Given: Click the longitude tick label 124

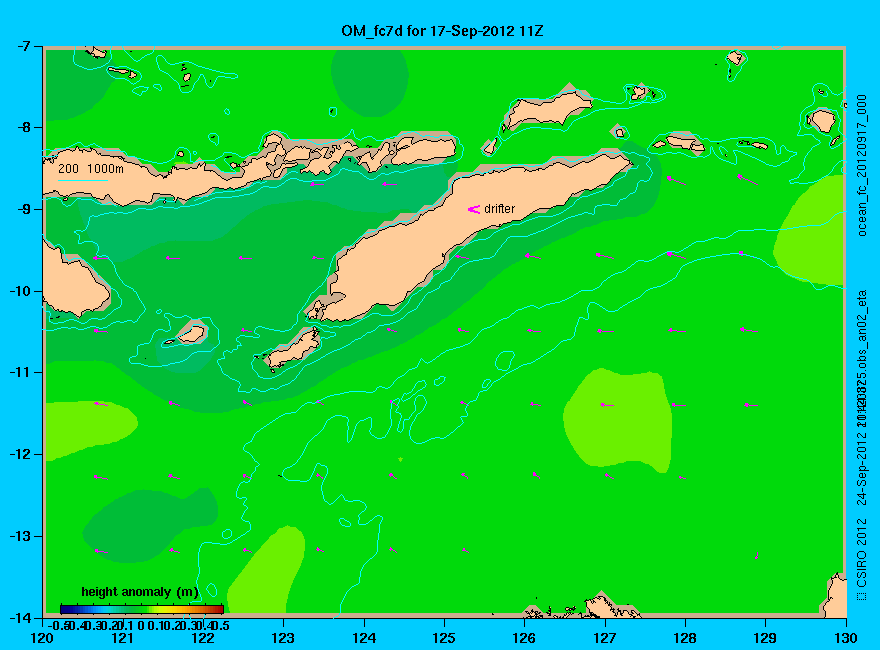Looking at the screenshot, I should coord(364,638).
